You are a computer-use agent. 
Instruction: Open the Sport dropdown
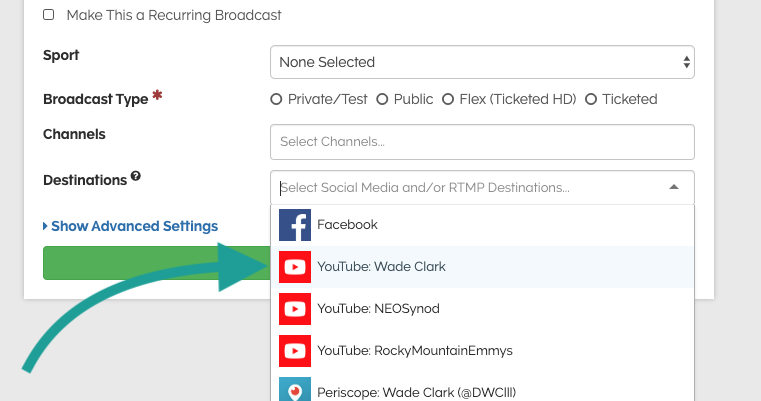pos(482,62)
